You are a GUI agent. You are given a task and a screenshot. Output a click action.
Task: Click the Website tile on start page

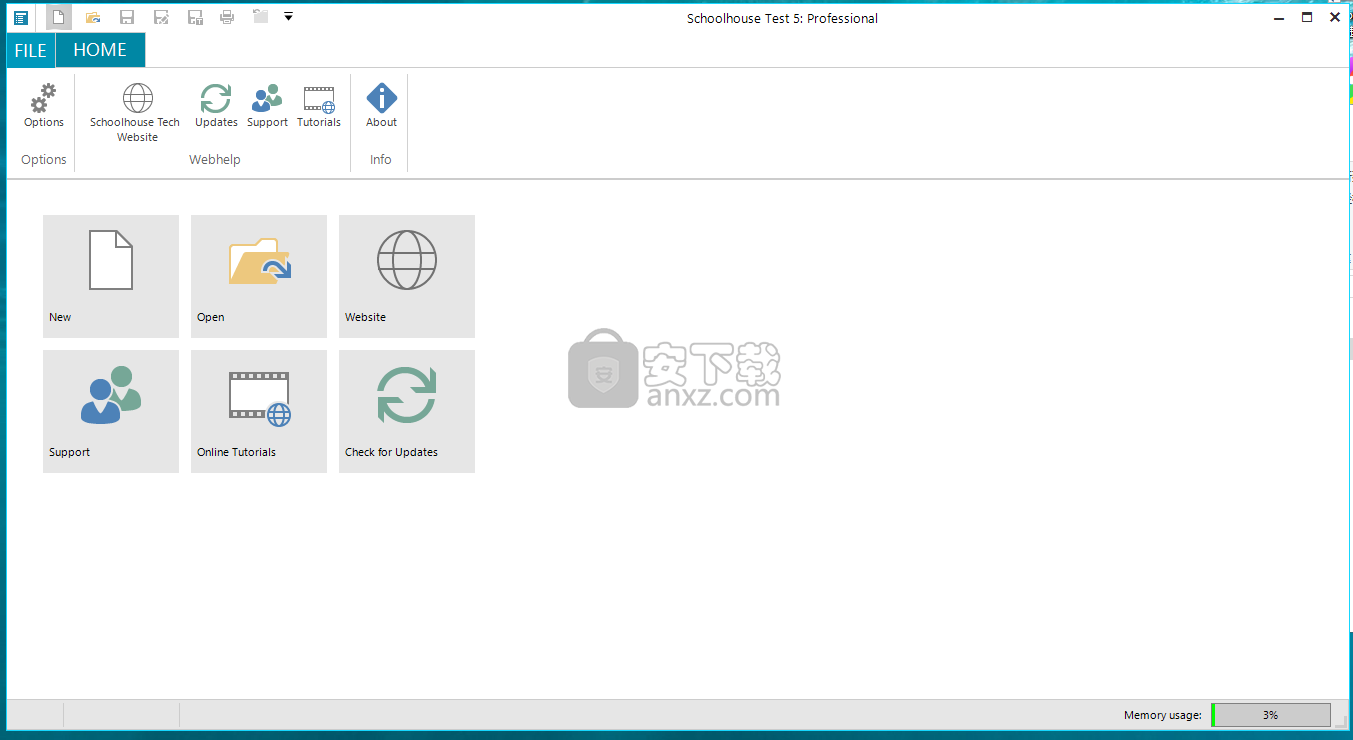coord(407,276)
